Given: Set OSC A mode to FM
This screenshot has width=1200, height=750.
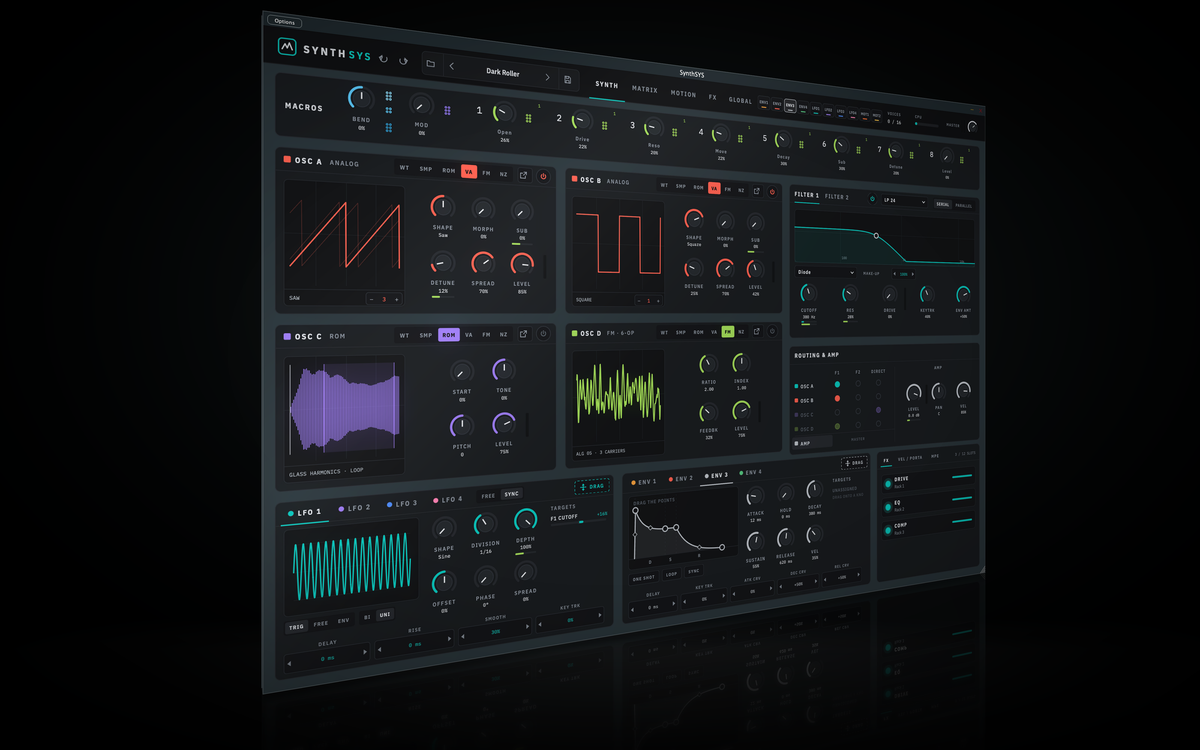Looking at the screenshot, I should click(x=487, y=173).
